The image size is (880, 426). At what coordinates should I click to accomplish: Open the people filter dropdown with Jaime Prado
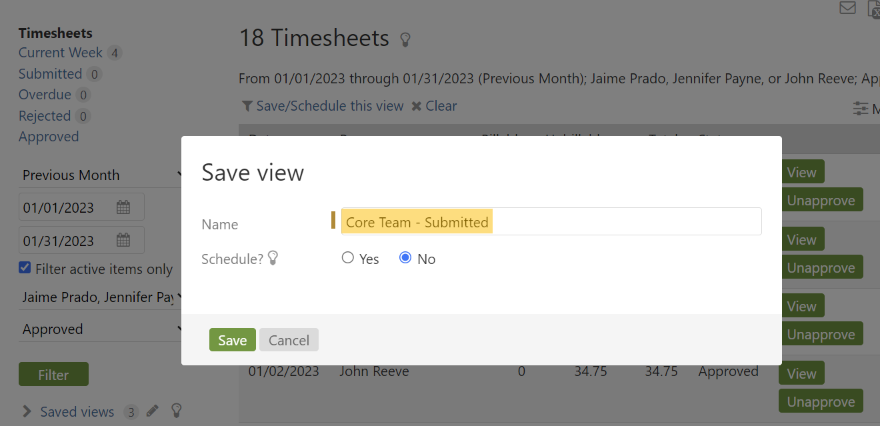pyautogui.click(x=100, y=297)
